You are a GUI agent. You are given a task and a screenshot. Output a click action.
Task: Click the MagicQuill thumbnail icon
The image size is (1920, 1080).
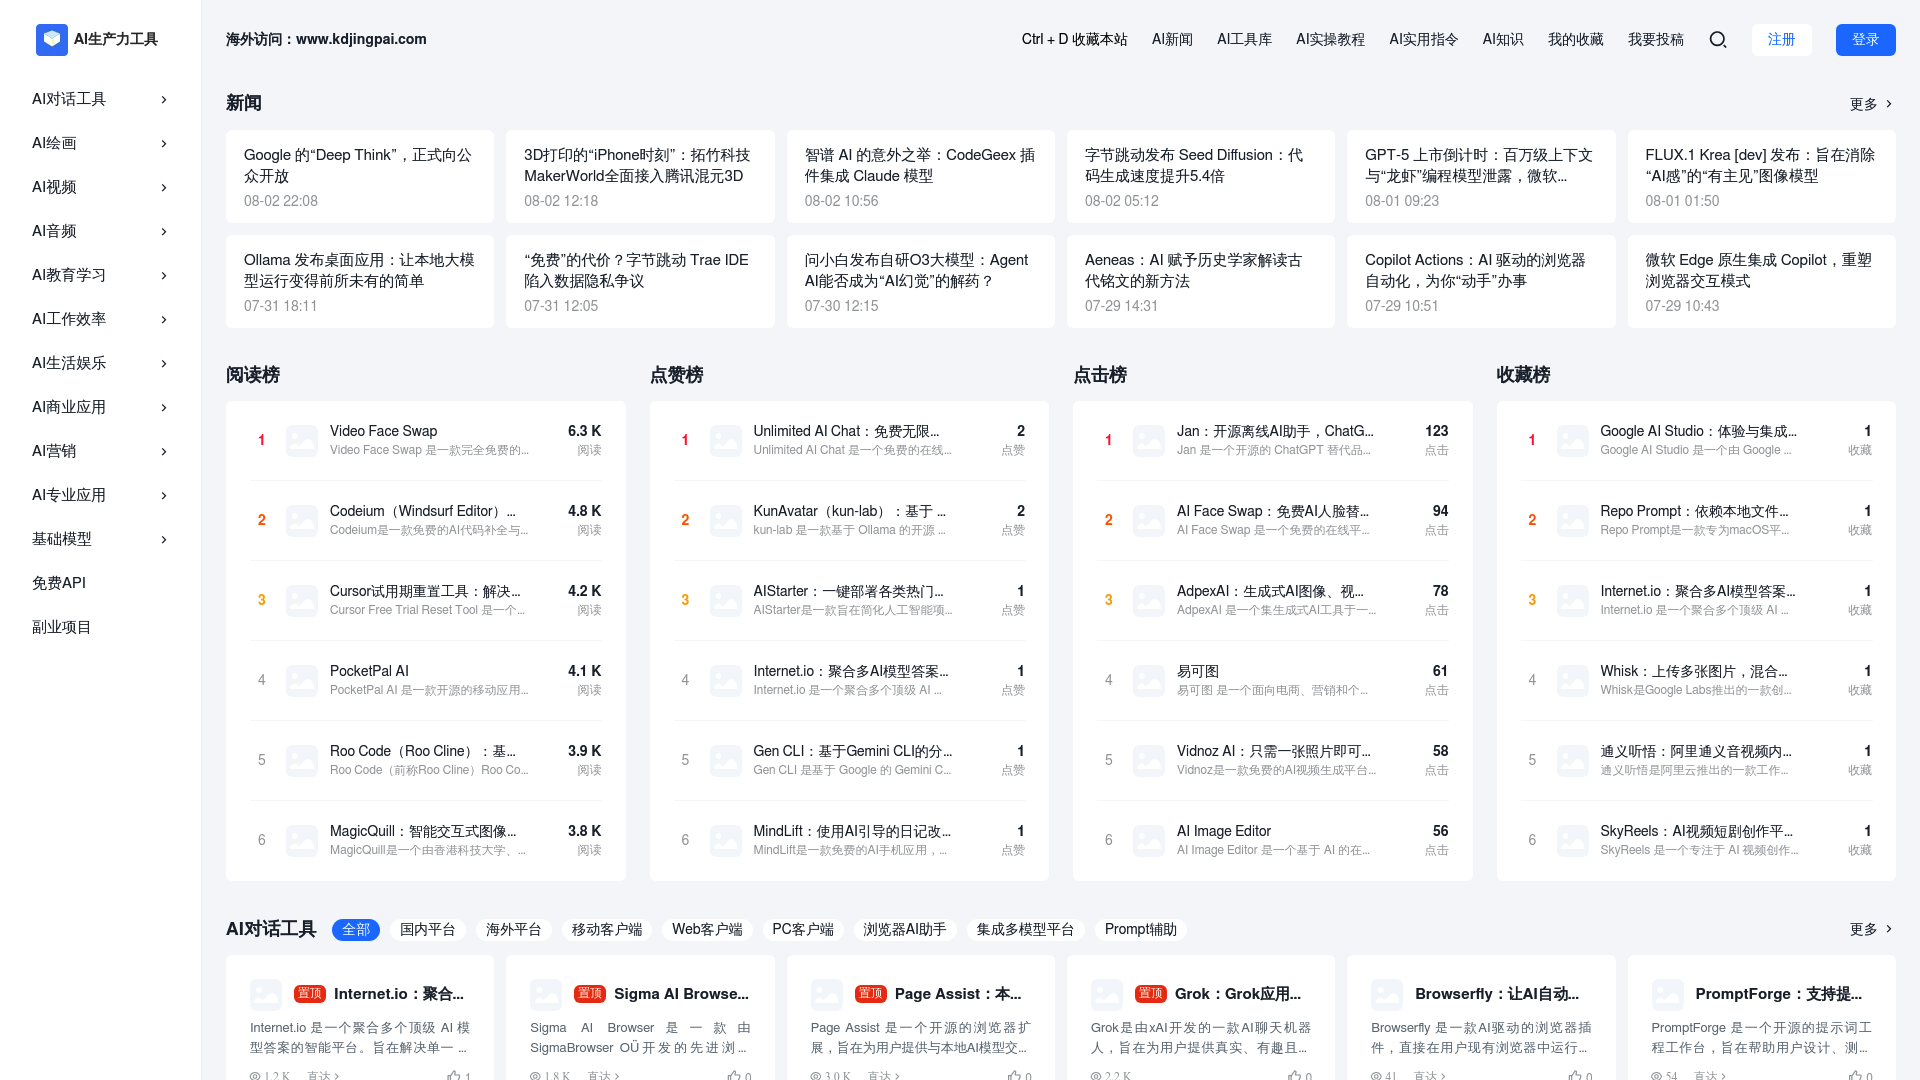point(302,840)
